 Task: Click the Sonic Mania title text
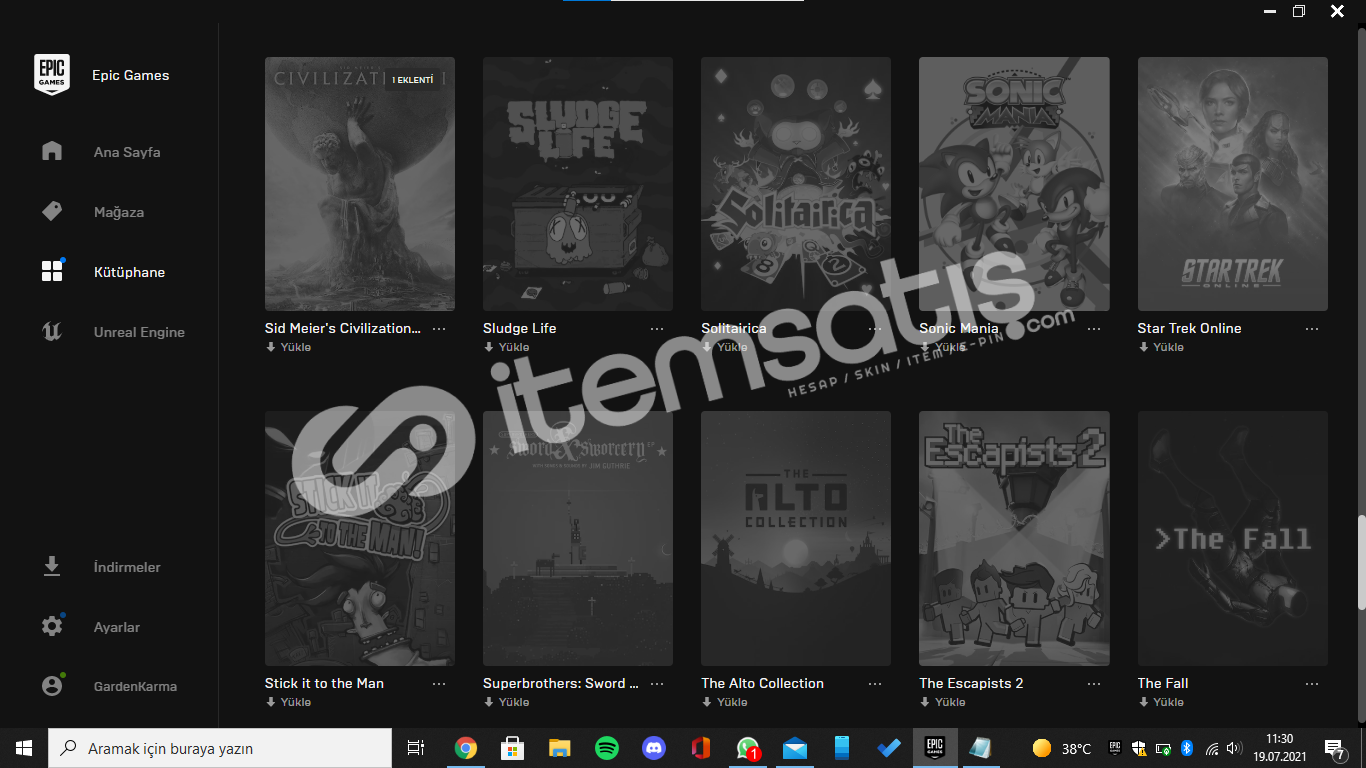click(x=959, y=328)
